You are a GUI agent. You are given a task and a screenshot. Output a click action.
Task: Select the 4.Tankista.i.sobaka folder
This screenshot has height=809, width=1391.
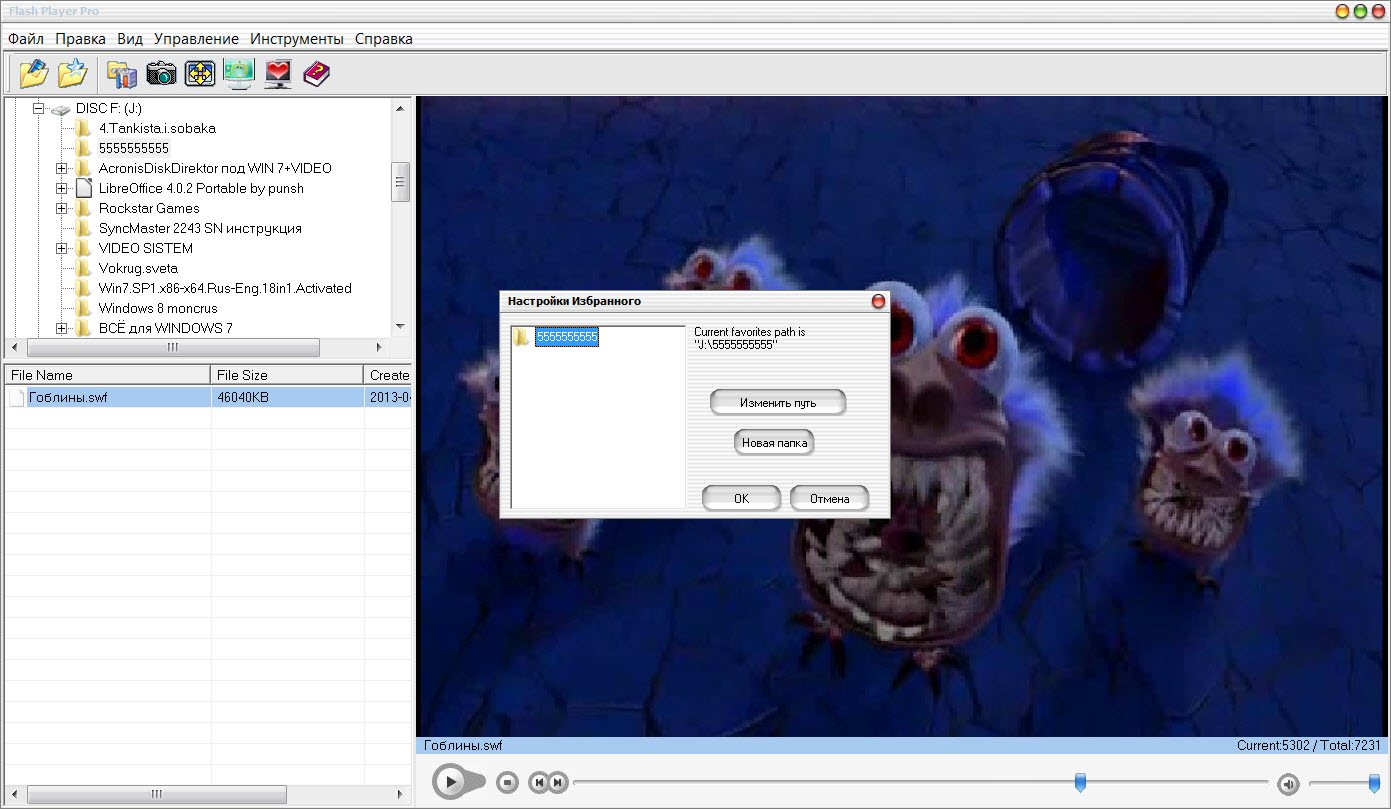pyautogui.click(x=157, y=128)
